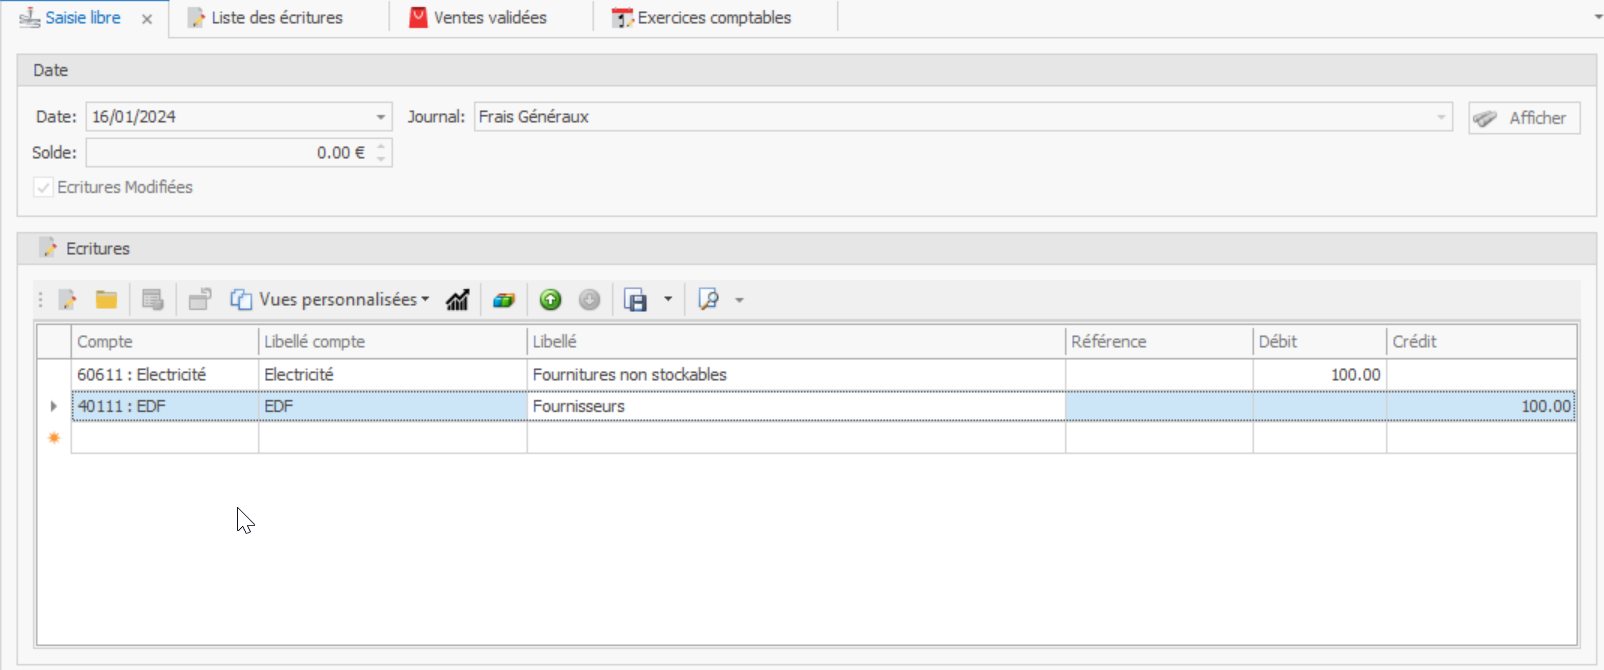The height and width of the screenshot is (670, 1604).
Task: Toggle the Ecritures Modifiées checkbox
Action: coord(43,187)
